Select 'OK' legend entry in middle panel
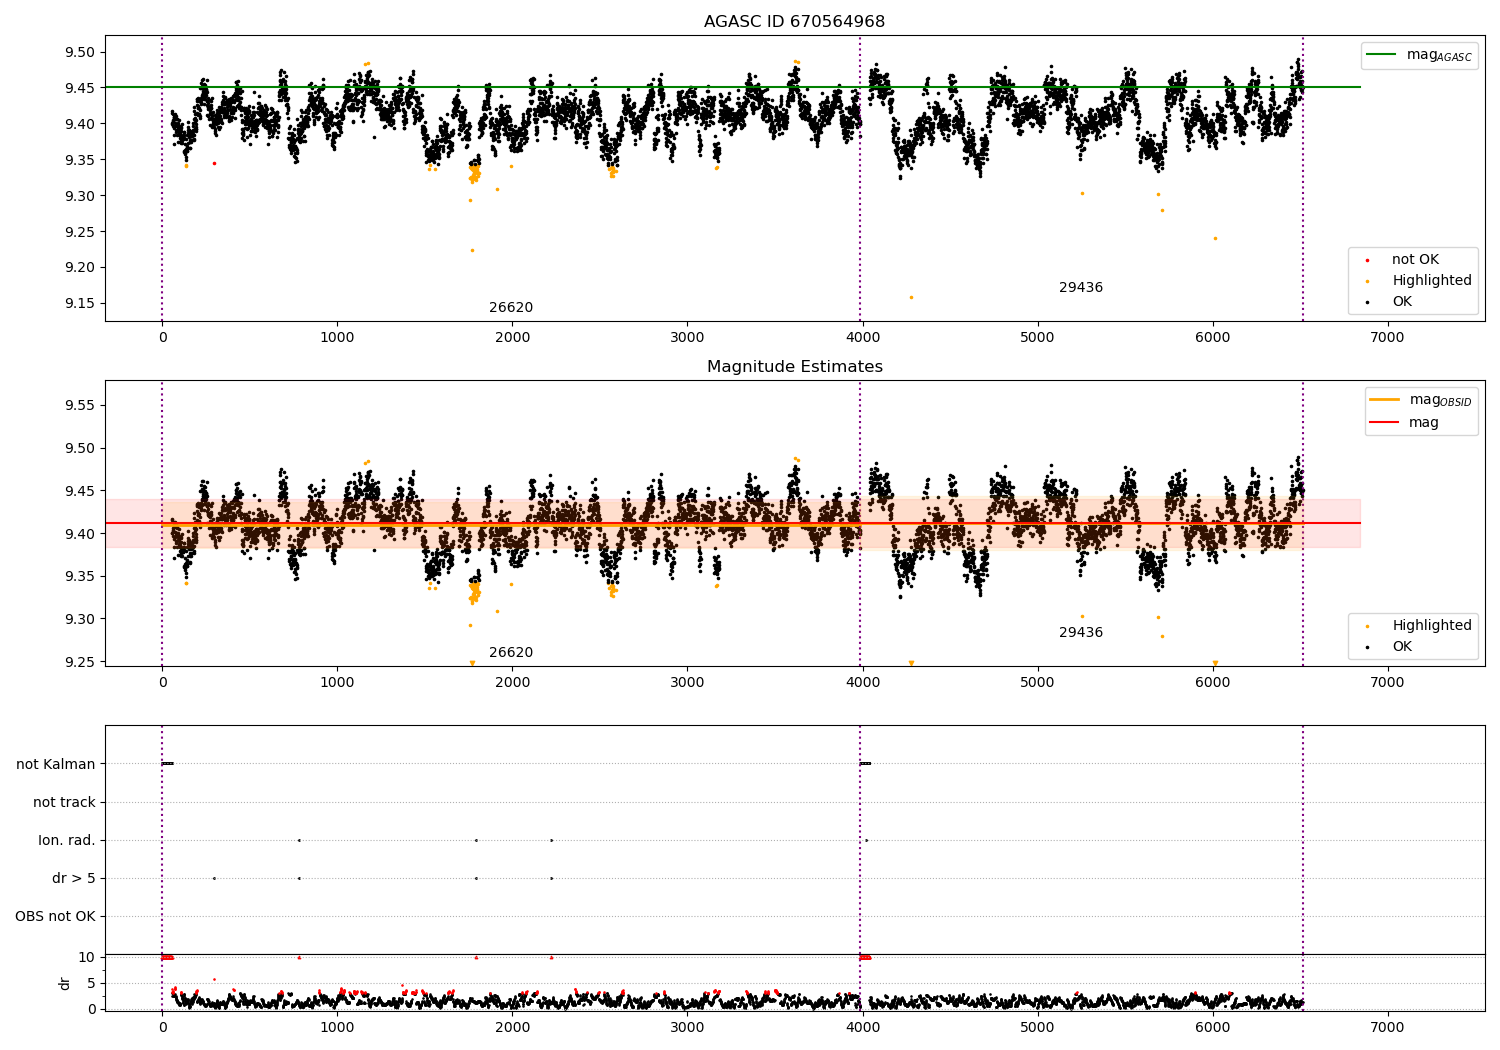This screenshot has height=1050, width=1500. pyautogui.click(x=1402, y=647)
